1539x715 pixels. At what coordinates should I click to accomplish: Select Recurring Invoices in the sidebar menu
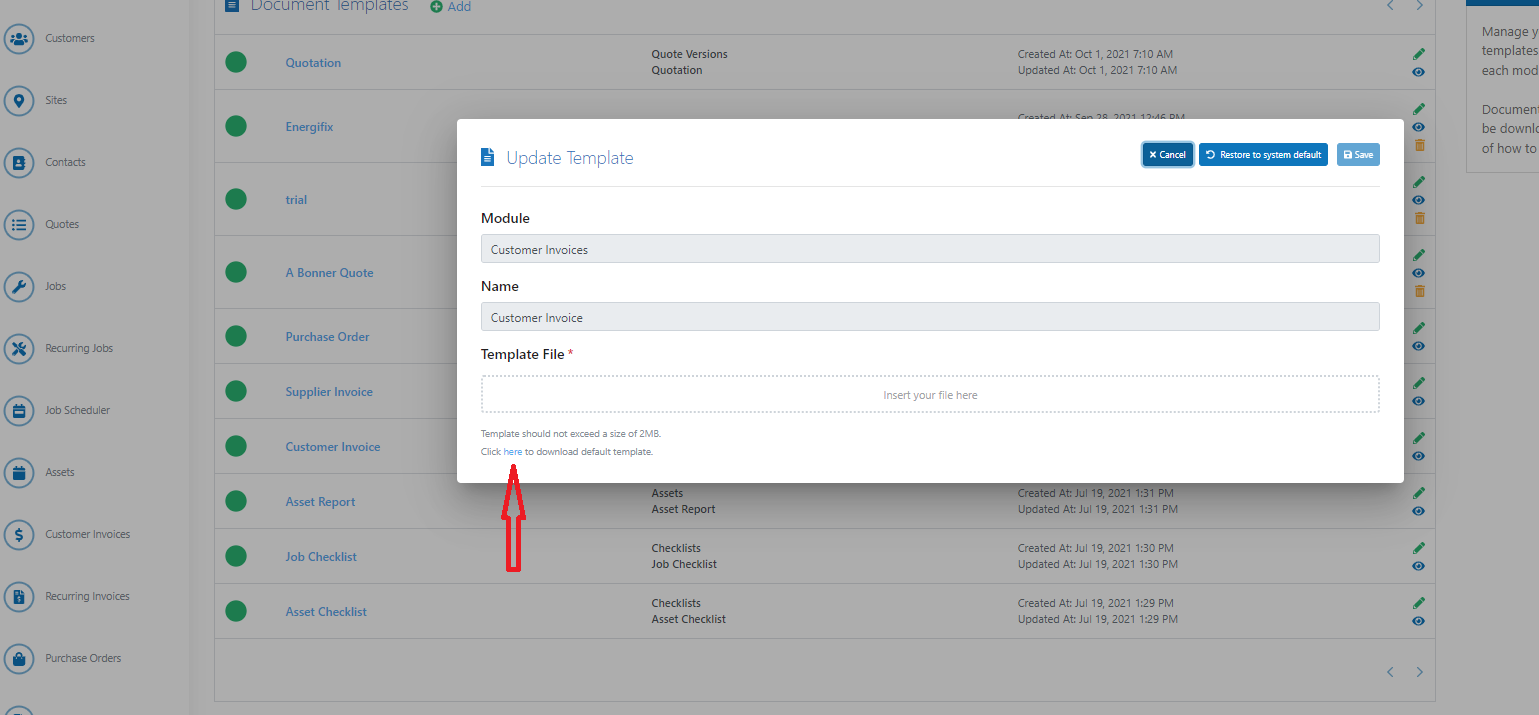(87, 597)
